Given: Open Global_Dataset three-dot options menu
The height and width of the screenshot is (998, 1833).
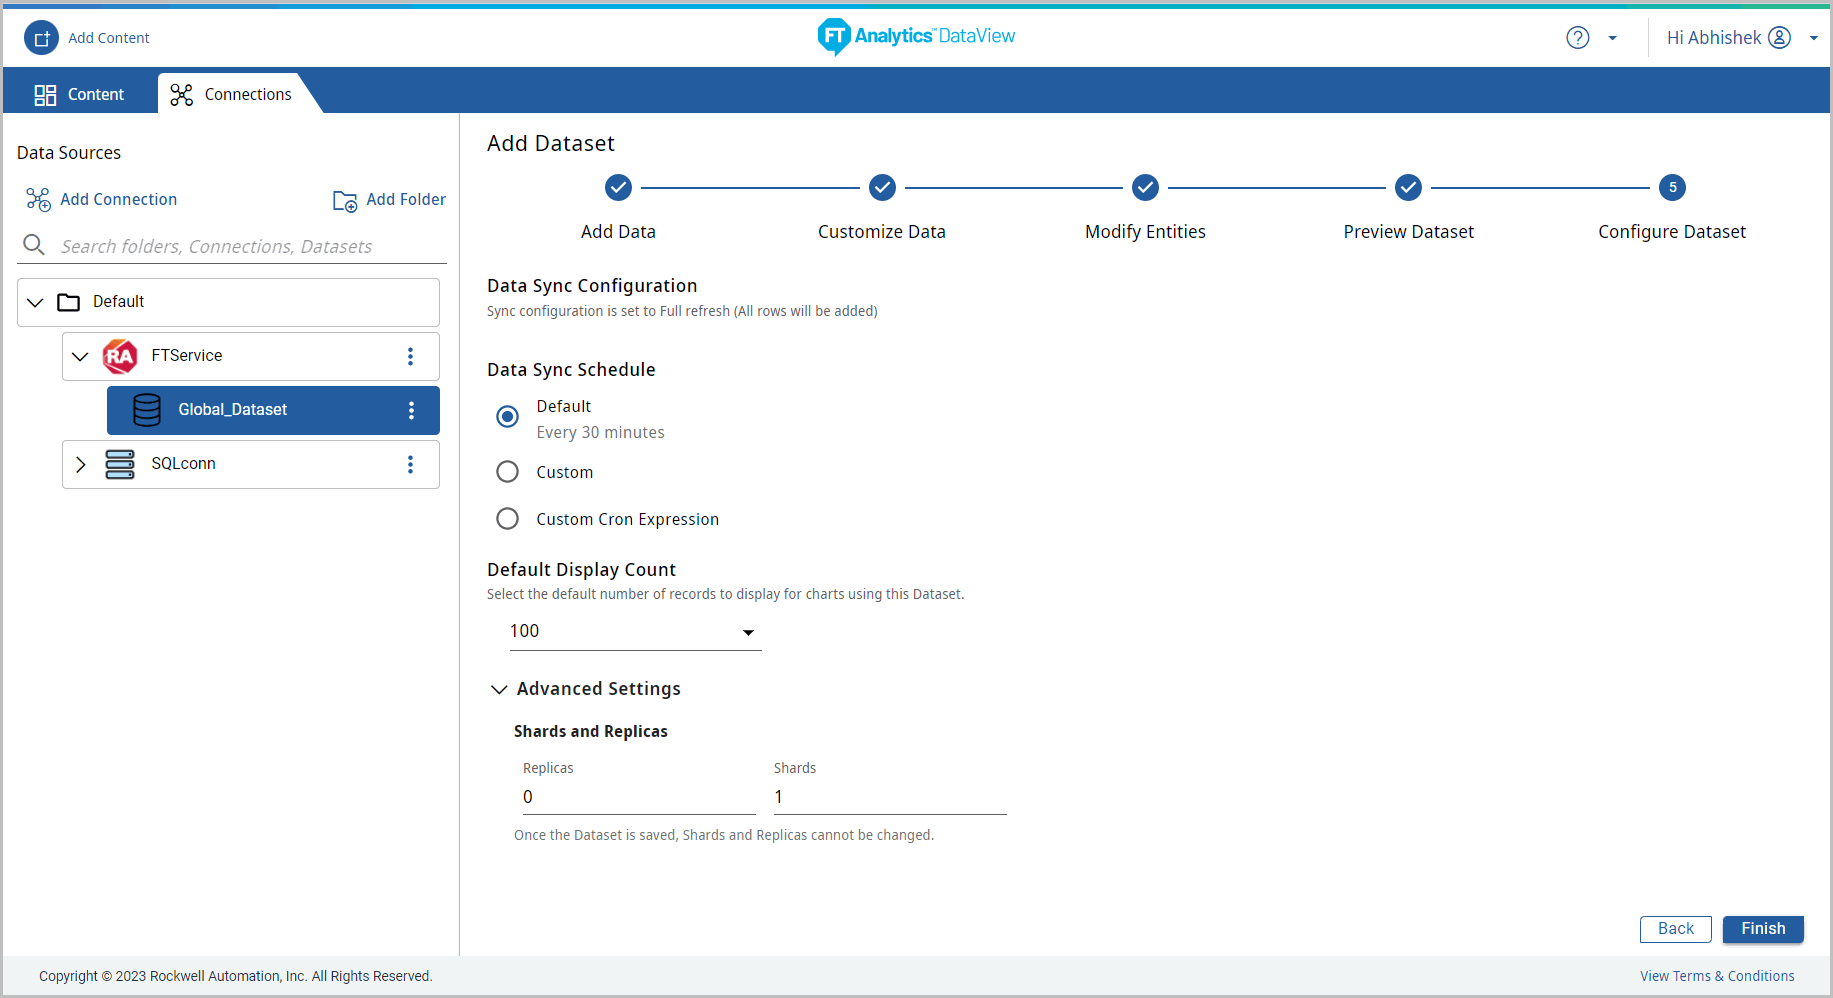Looking at the screenshot, I should 411,410.
